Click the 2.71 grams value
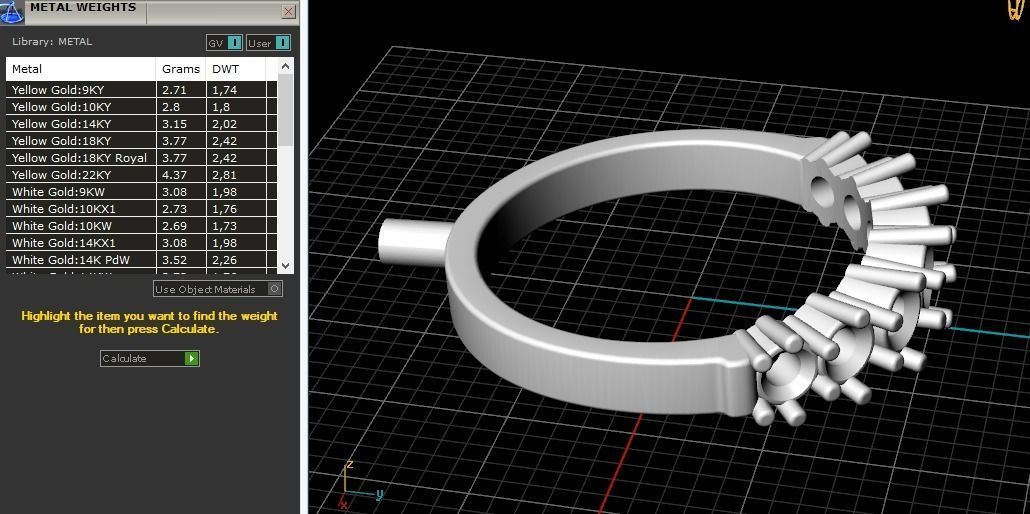Image resolution: width=1030 pixels, height=514 pixels. [x=174, y=90]
